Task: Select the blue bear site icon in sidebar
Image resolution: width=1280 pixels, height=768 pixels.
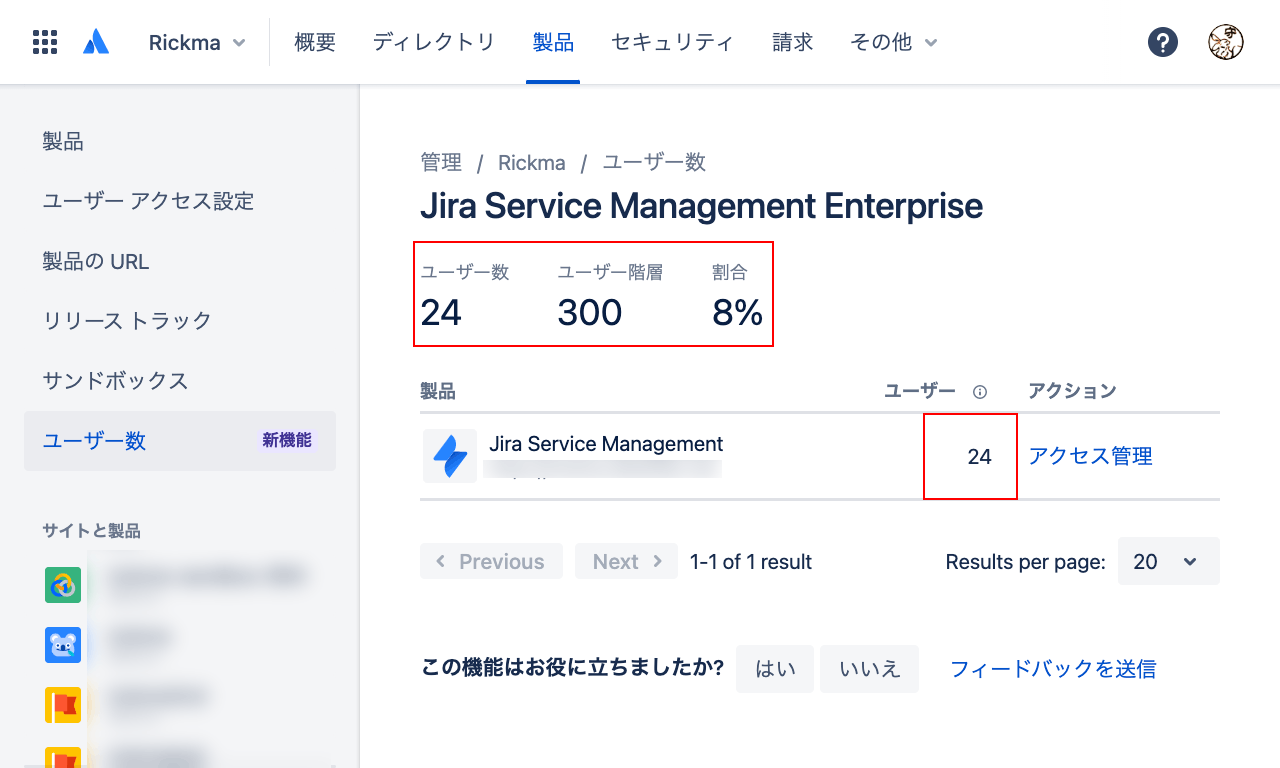Action: pyautogui.click(x=63, y=645)
